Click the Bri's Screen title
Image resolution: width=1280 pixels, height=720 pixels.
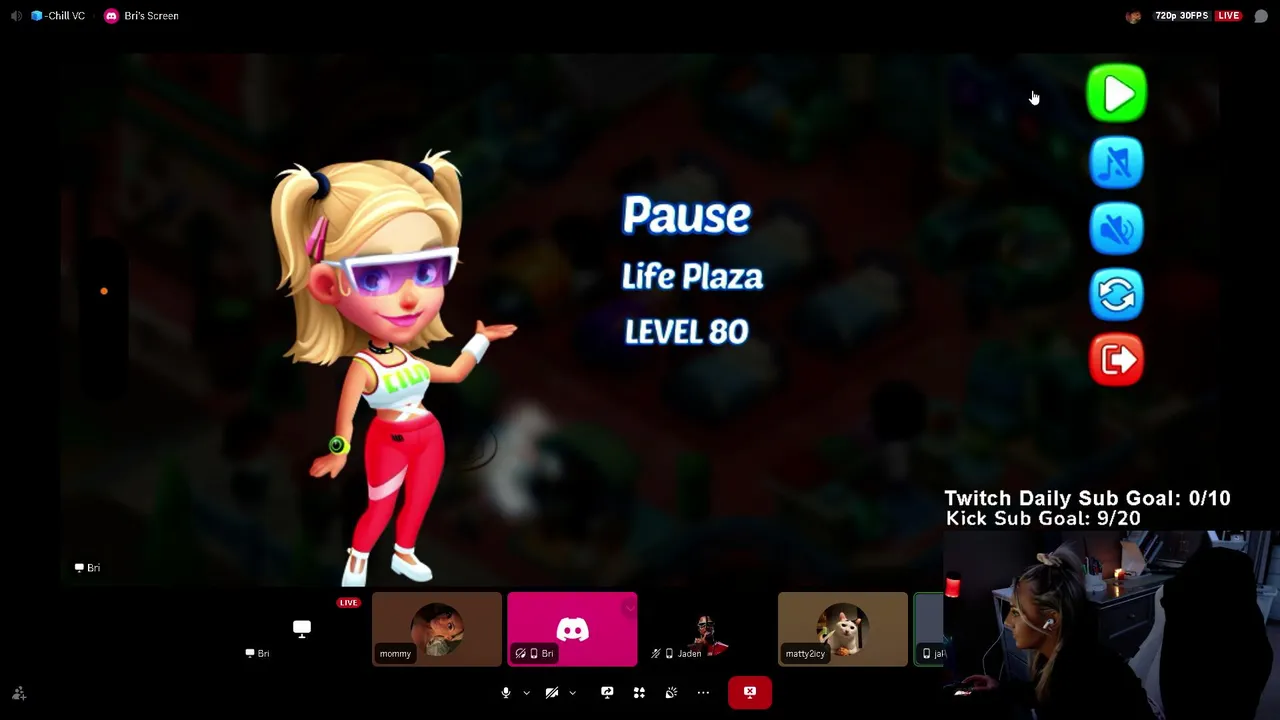151,16
